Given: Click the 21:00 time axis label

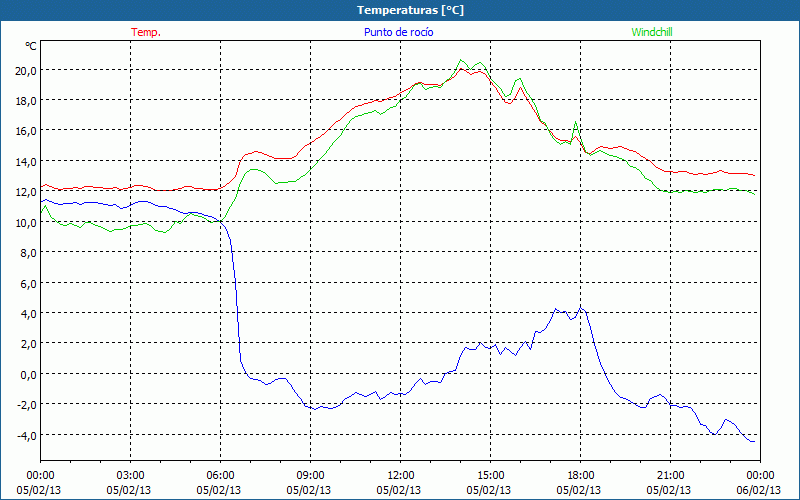Looking at the screenshot, I should 670,476.
